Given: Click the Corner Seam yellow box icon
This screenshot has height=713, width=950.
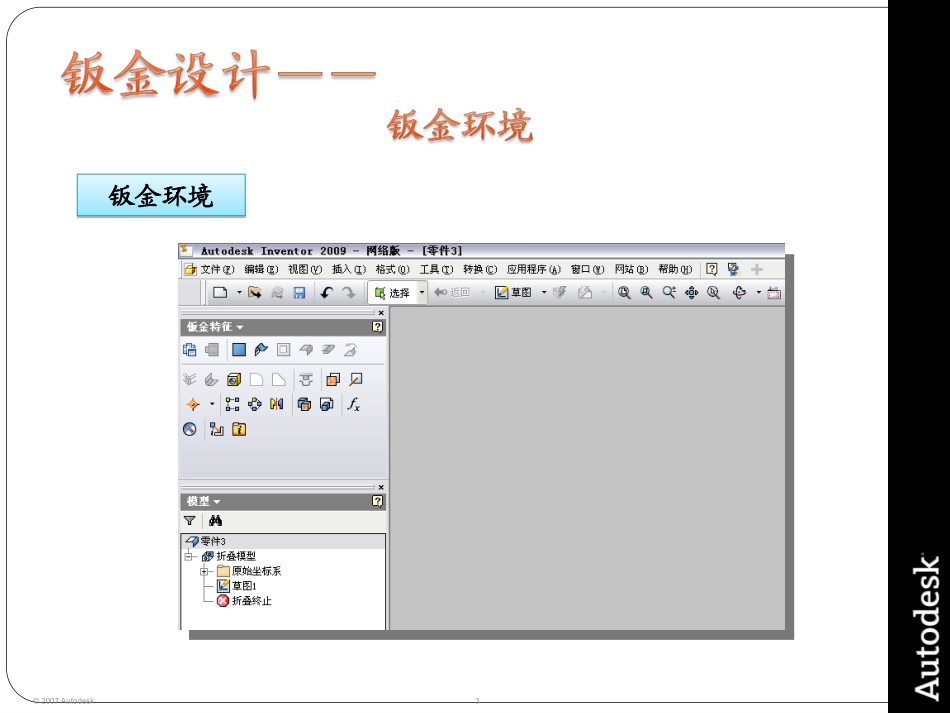Looking at the screenshot, I should [x=234, y=380].
